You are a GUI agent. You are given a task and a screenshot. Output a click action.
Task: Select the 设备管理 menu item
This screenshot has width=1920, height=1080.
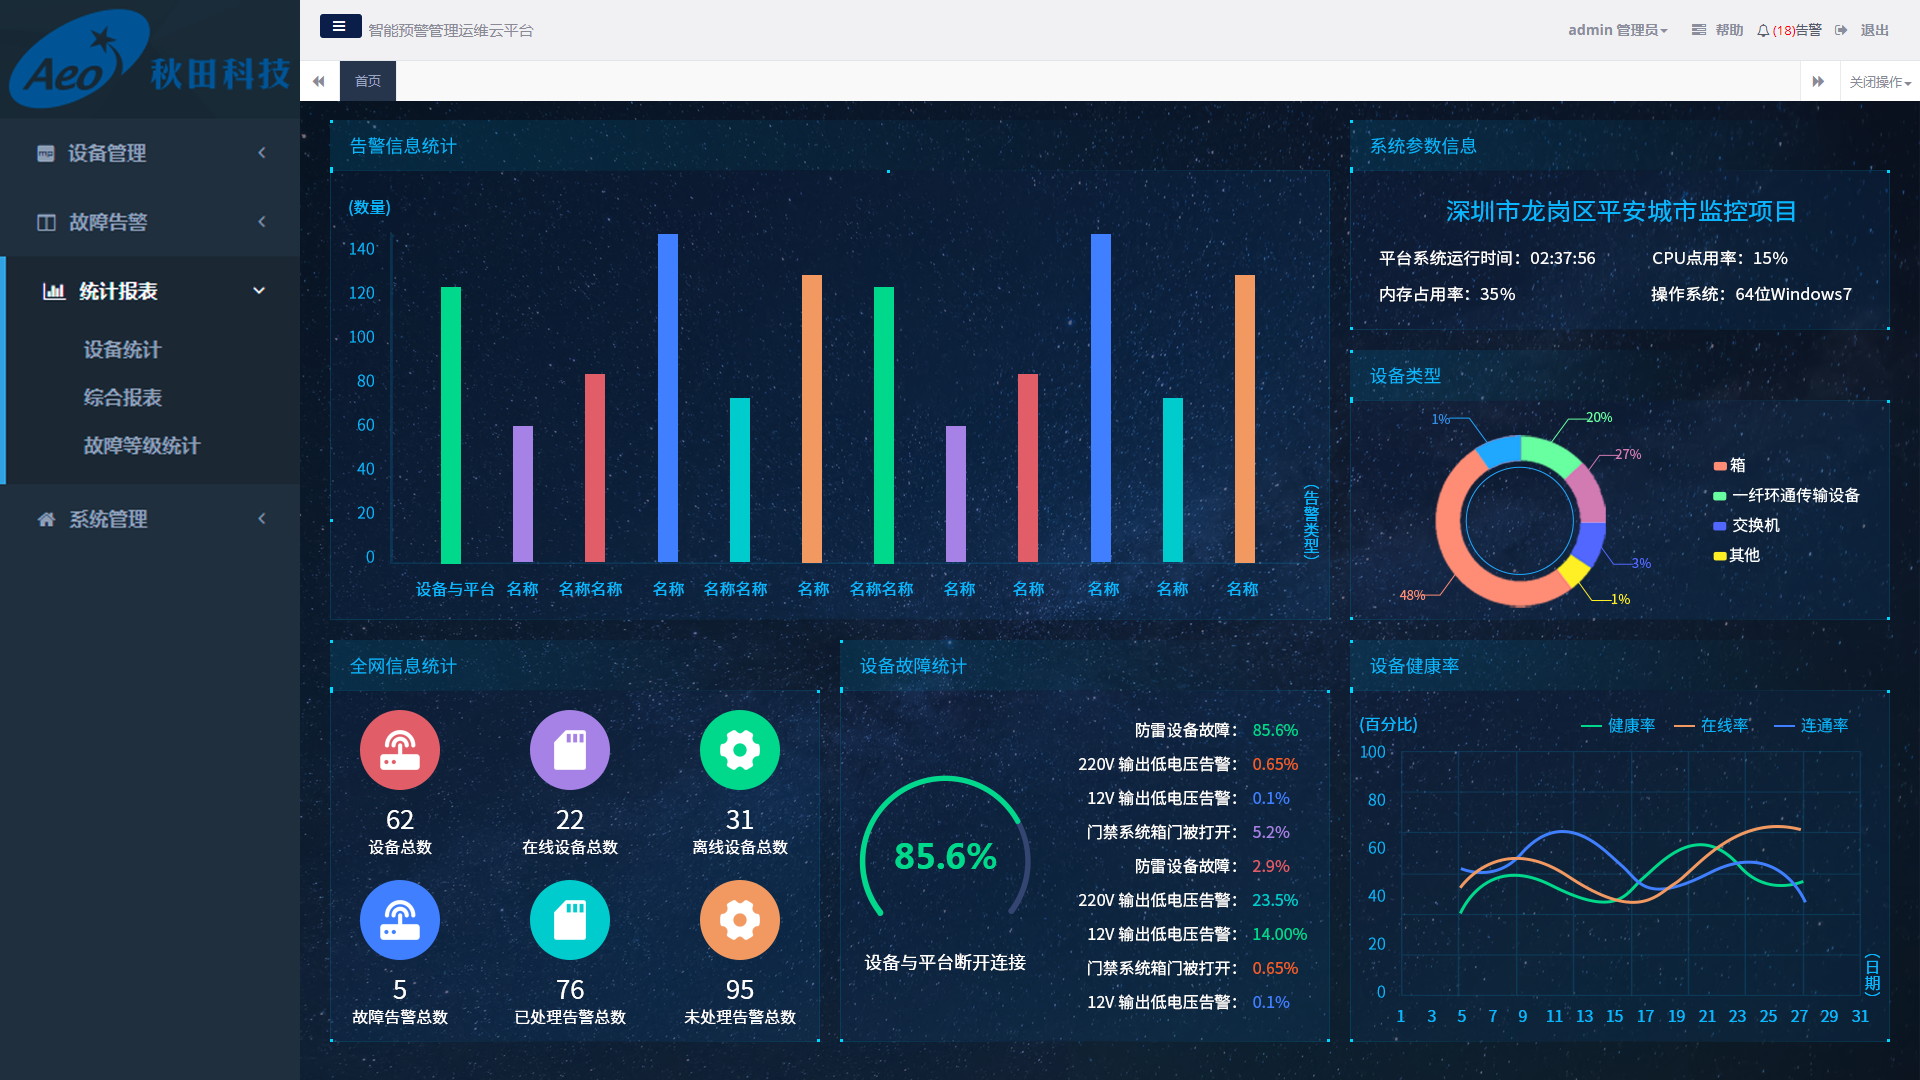[x=150, y=153]
